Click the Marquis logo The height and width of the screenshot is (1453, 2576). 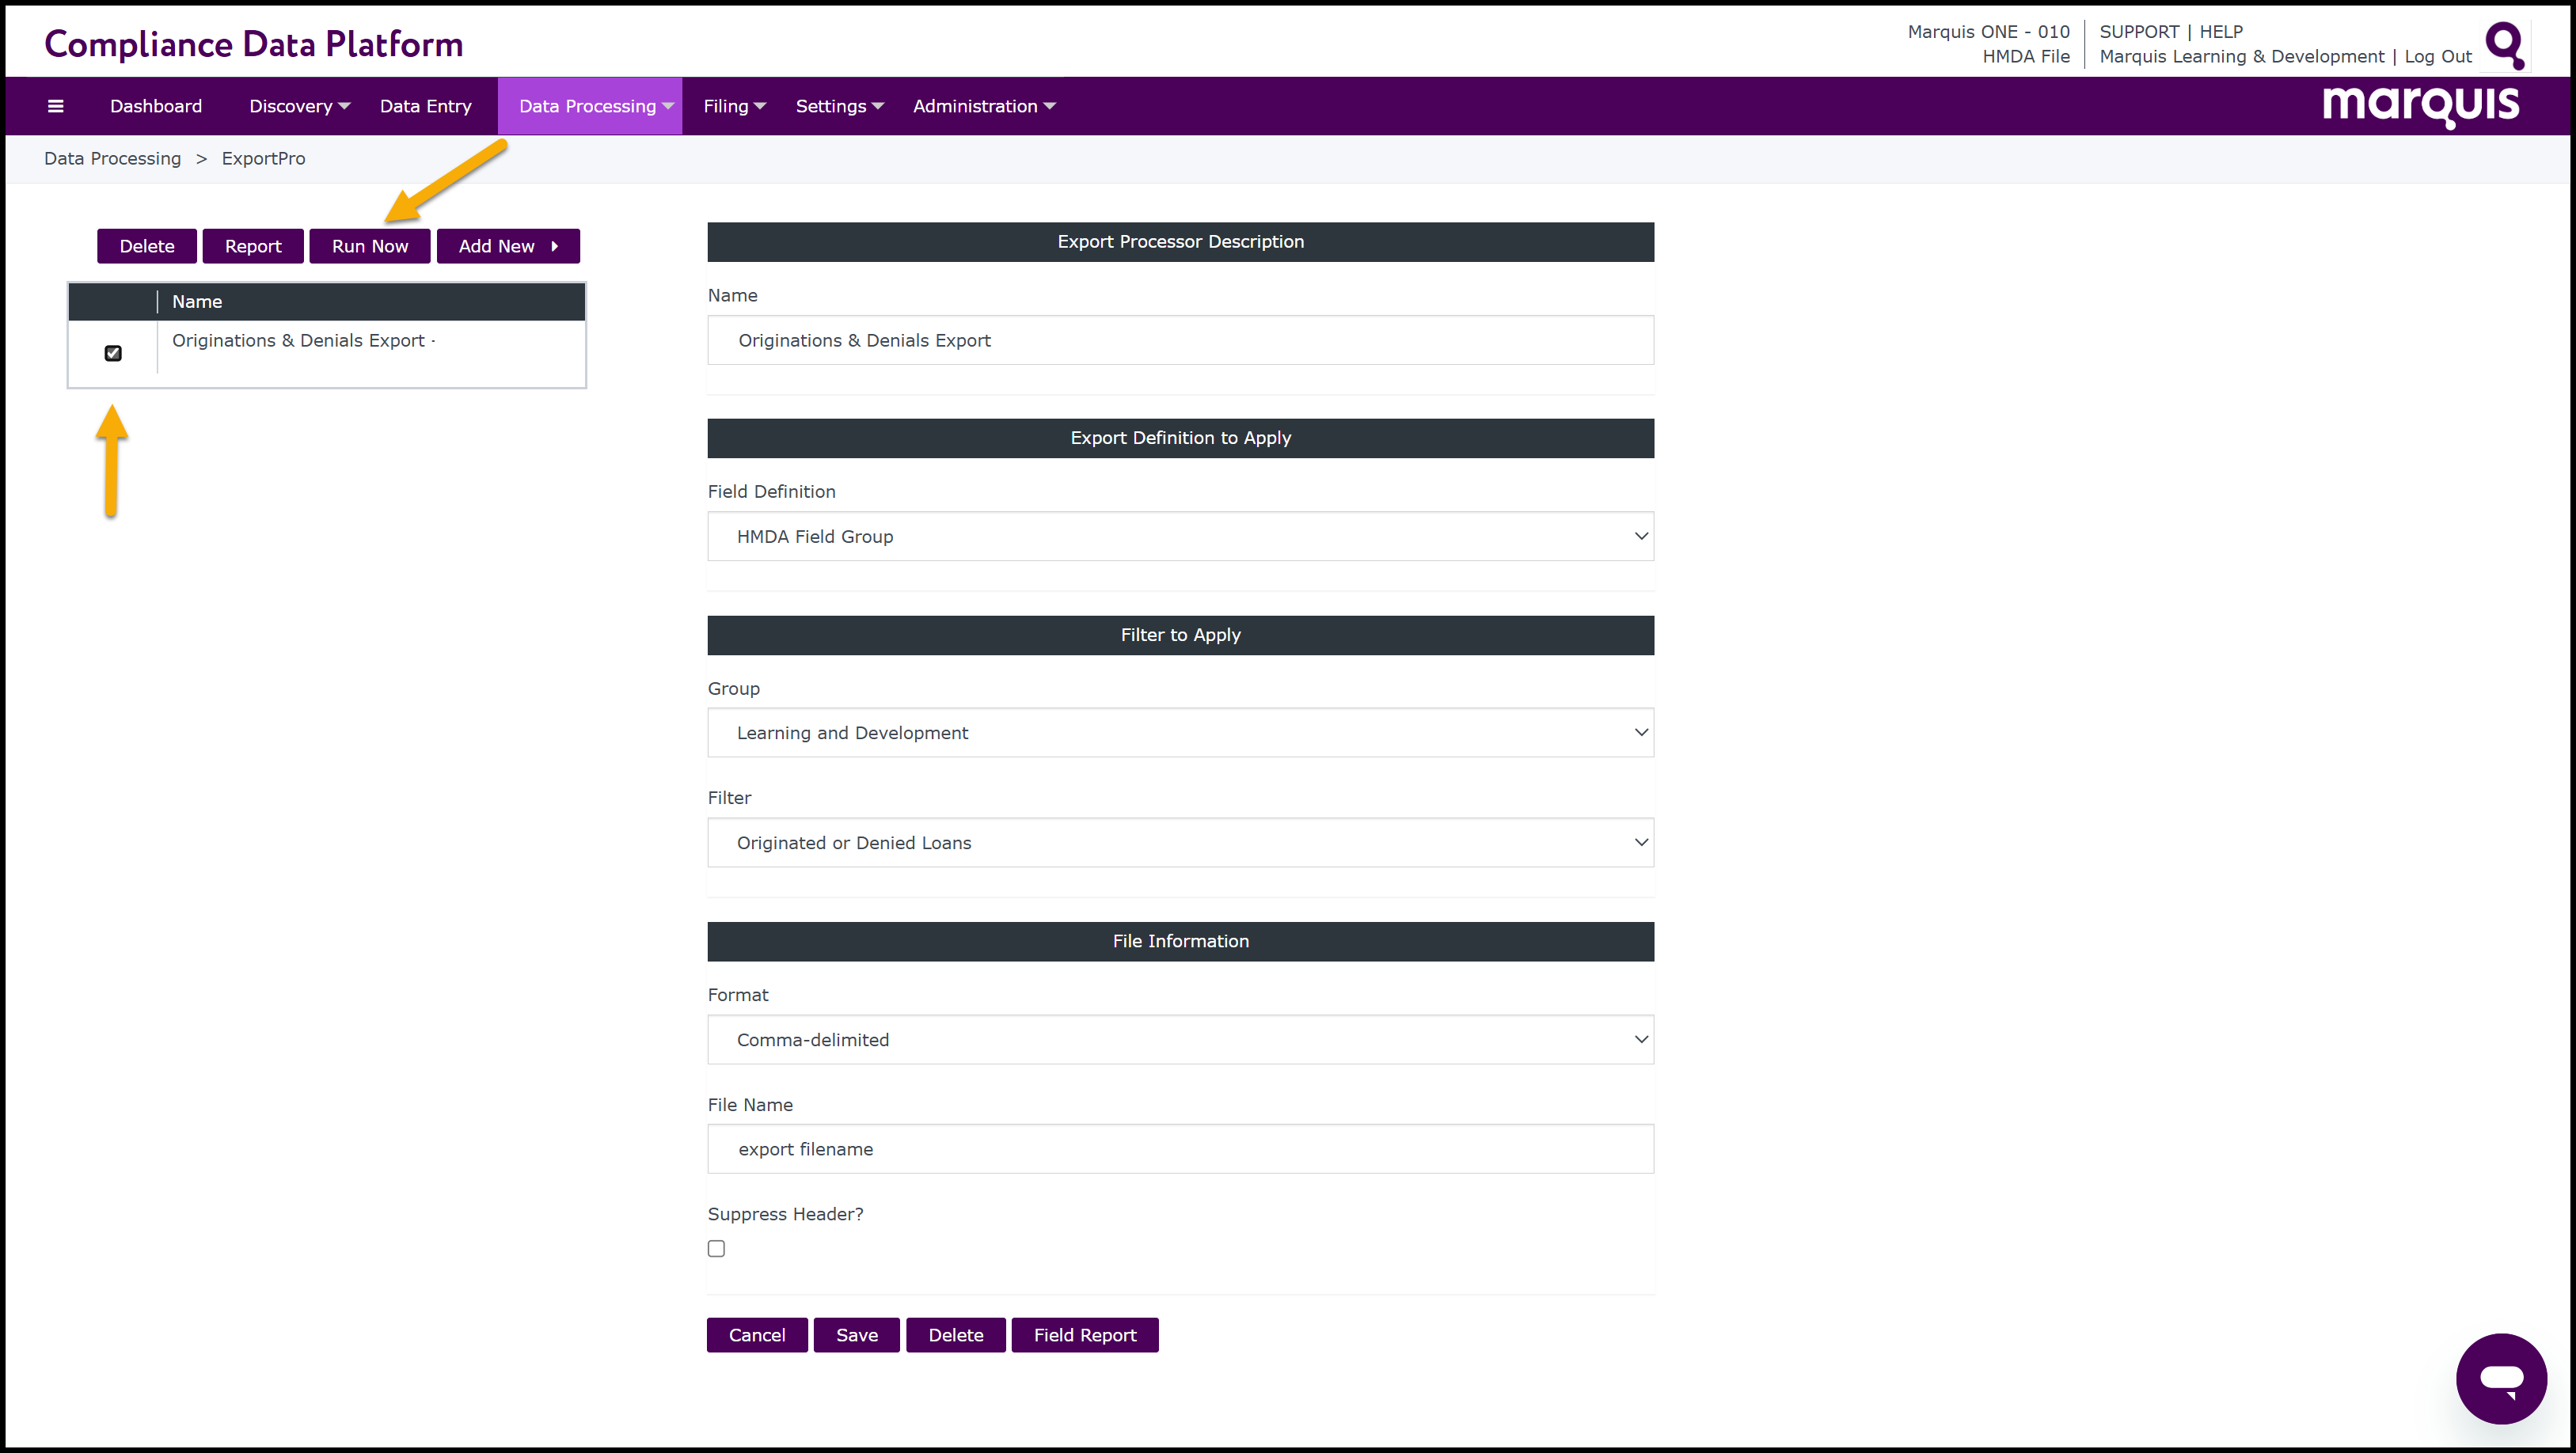[2420, 105]
